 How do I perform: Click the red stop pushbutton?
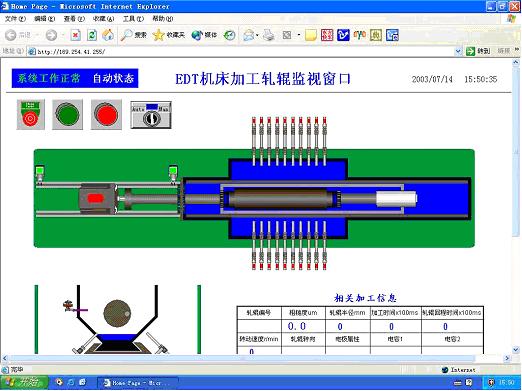pyautogui.click(x=106, y=114)
